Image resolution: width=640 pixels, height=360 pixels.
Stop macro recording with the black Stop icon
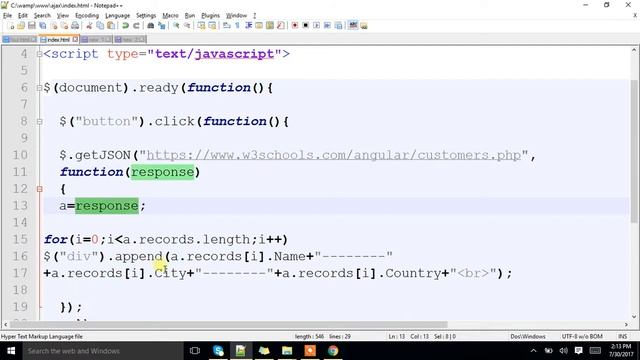[x=305, y=26]
